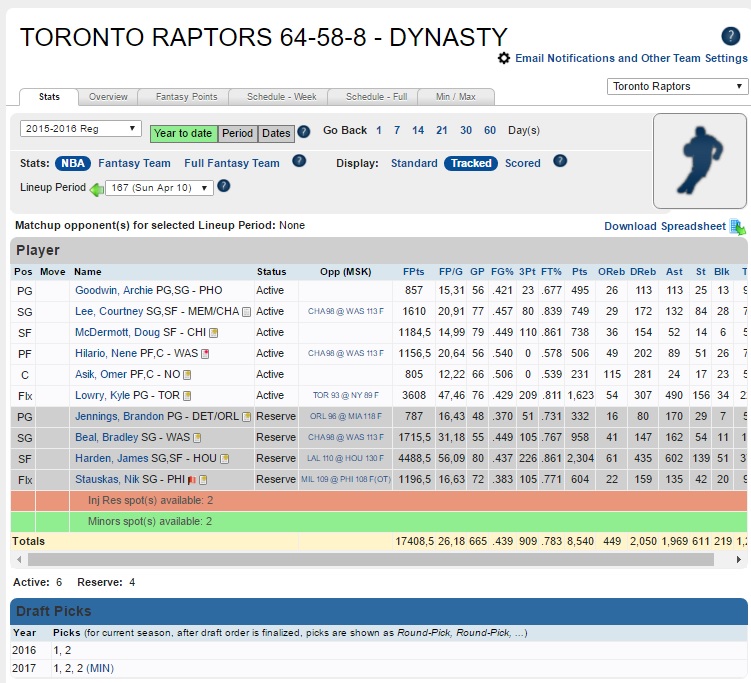
Task: Open Stauskas, Nik player link
Action: tap(107, 479)
